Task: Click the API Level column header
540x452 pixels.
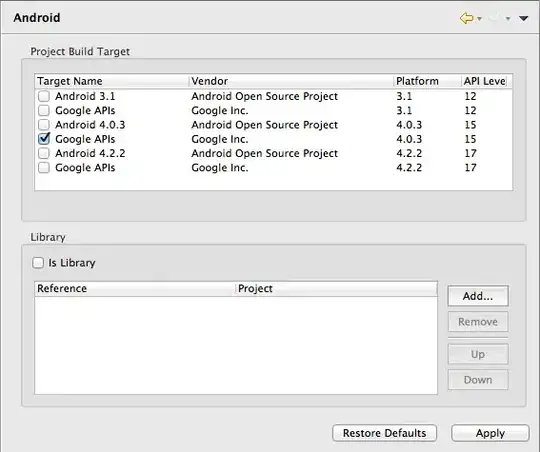Action: [x=487, y=81]
